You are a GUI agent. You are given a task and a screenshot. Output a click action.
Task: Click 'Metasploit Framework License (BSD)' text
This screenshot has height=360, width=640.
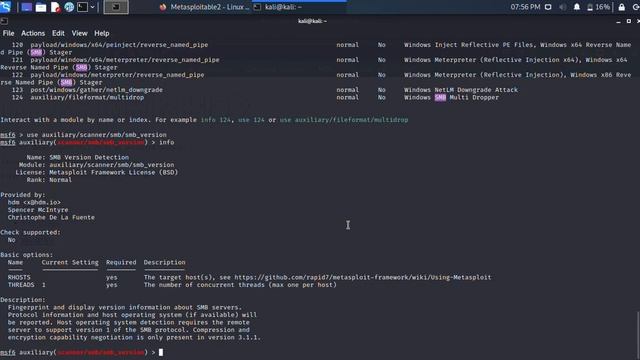(113, 172)
